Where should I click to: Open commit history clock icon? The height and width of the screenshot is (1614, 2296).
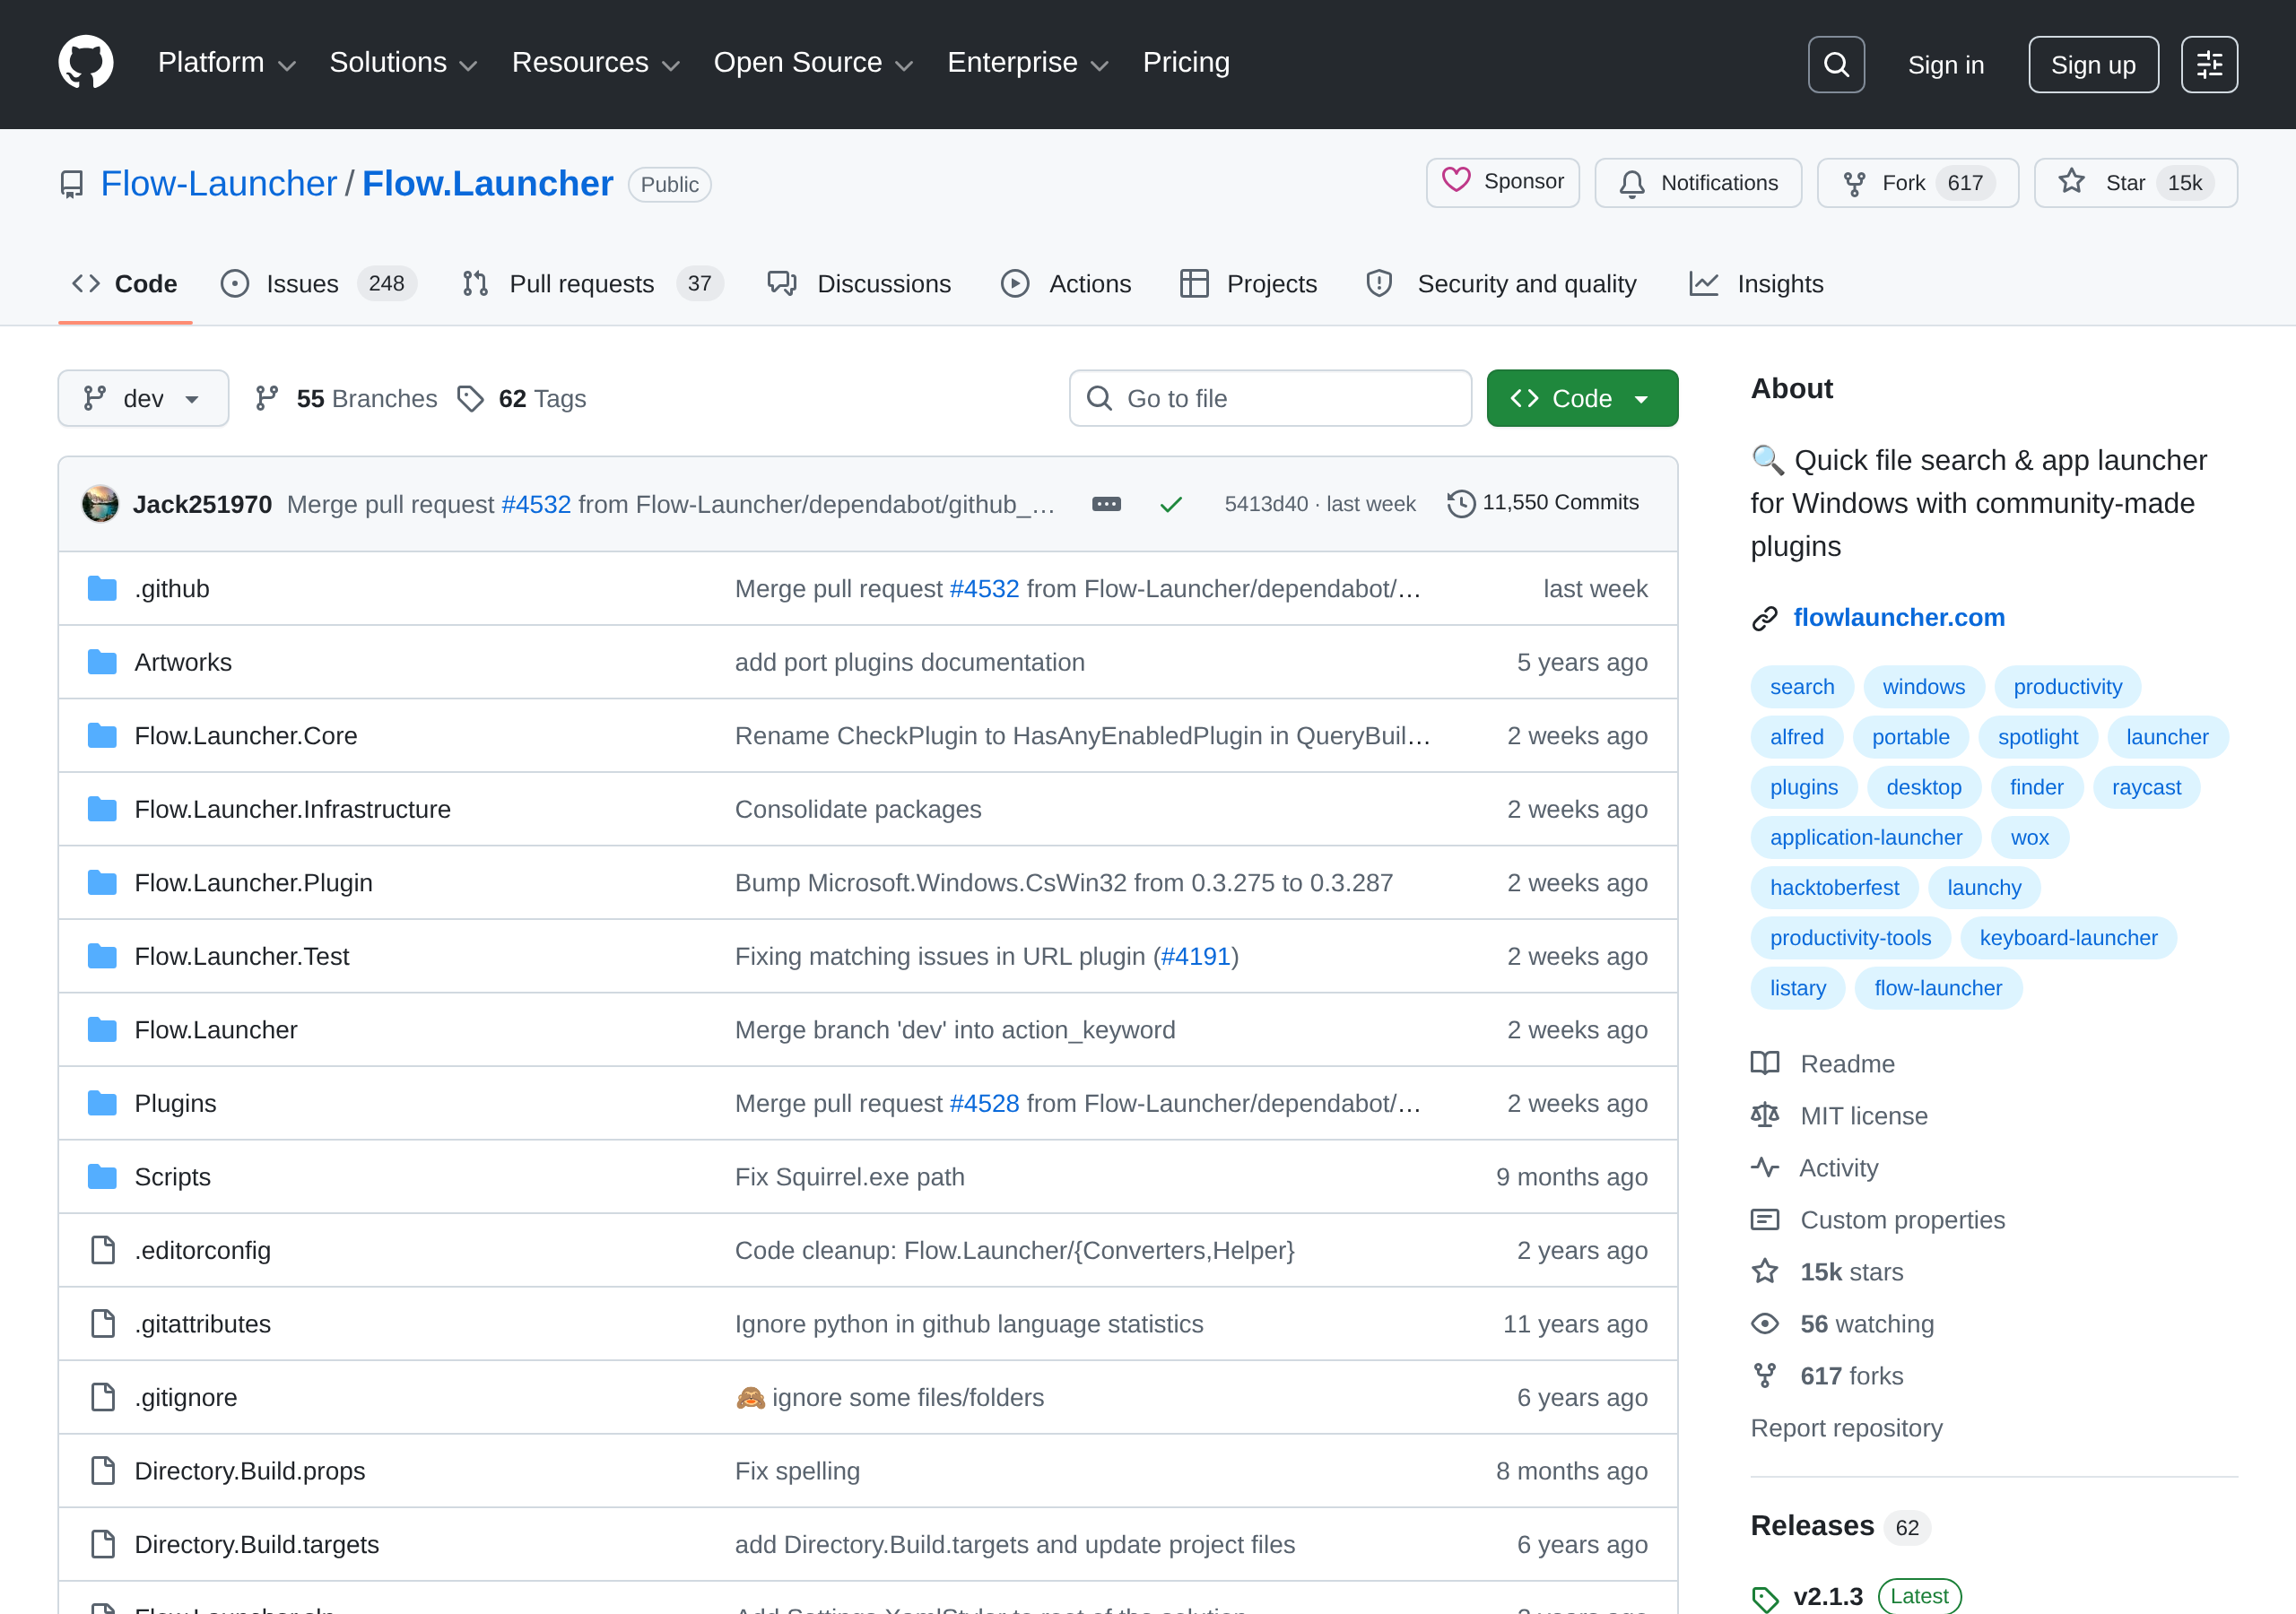point(1461,503)
